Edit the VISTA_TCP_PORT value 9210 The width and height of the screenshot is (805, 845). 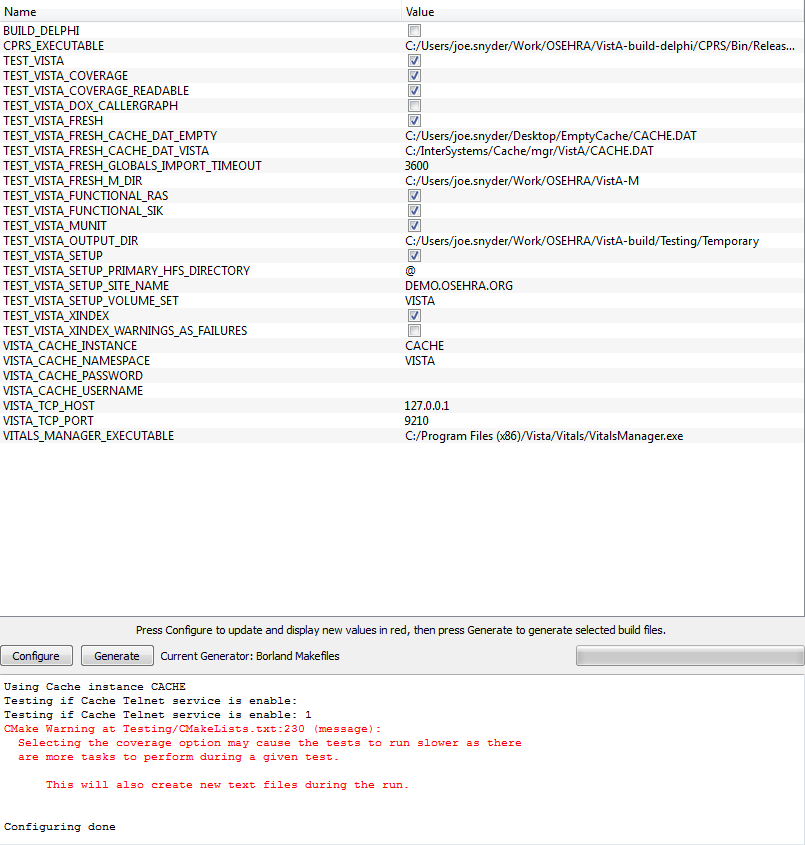click(420, 421)
